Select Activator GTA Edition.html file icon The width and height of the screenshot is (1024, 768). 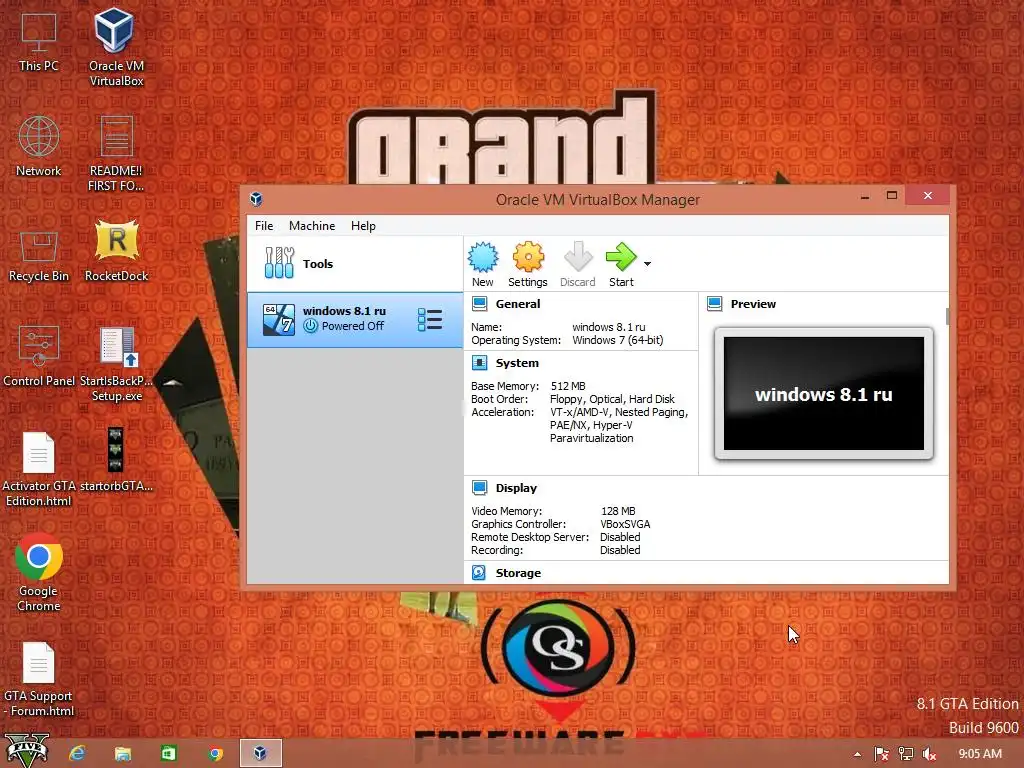[x=39, y=469]
